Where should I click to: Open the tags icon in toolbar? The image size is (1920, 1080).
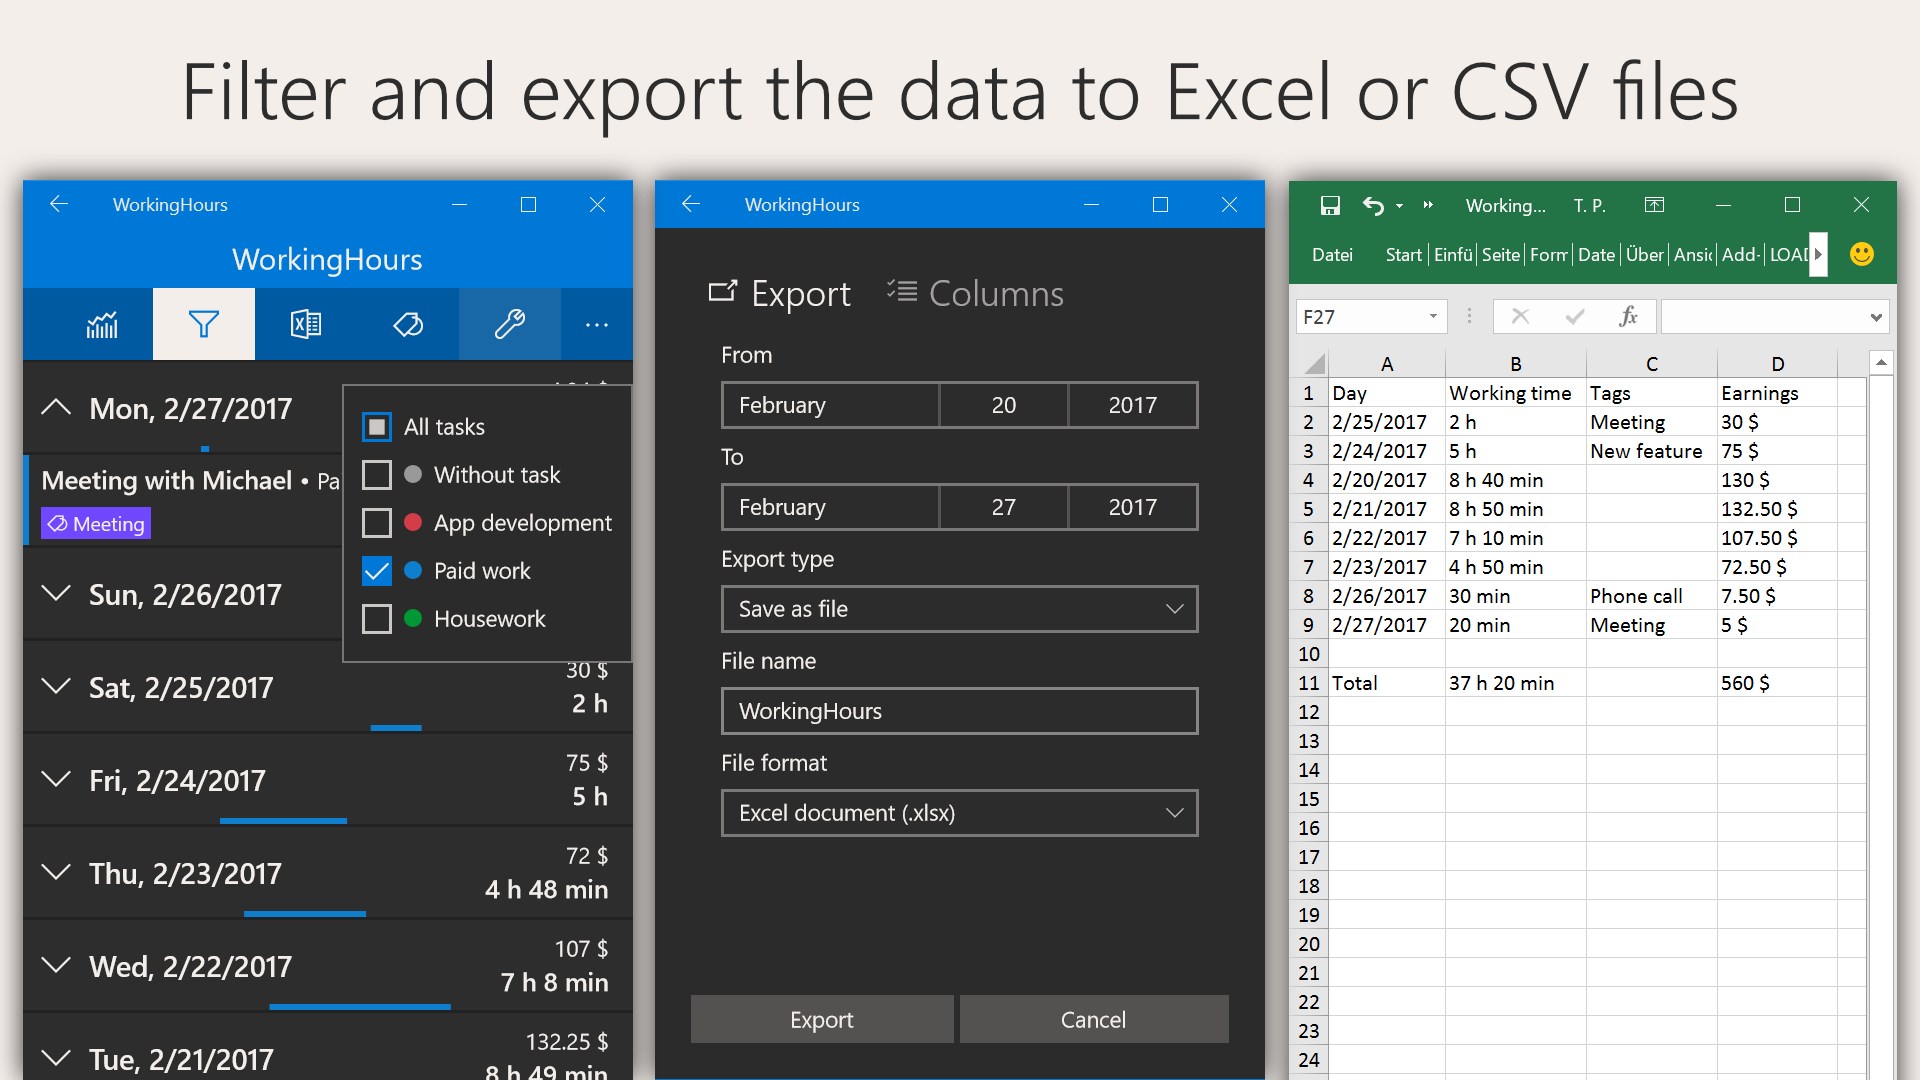[408, 324]
